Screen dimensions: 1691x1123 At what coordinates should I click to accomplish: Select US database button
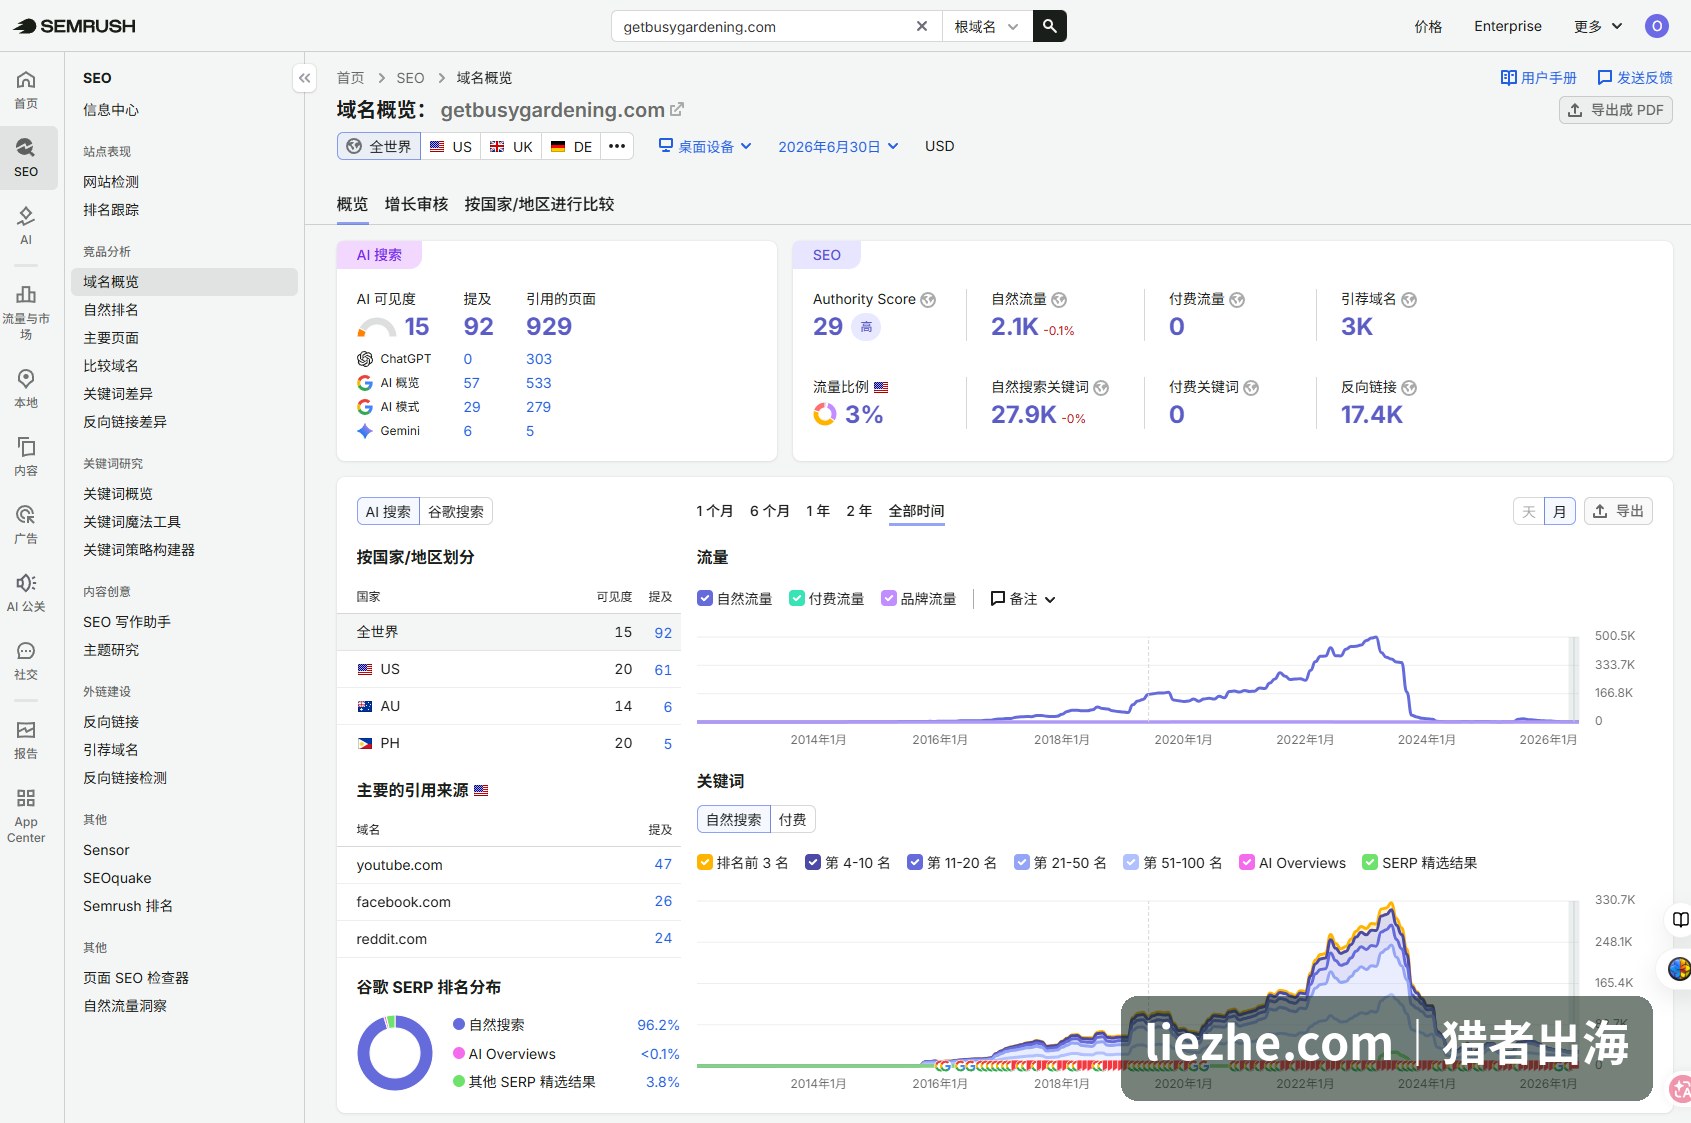click(x=450, y=146)
